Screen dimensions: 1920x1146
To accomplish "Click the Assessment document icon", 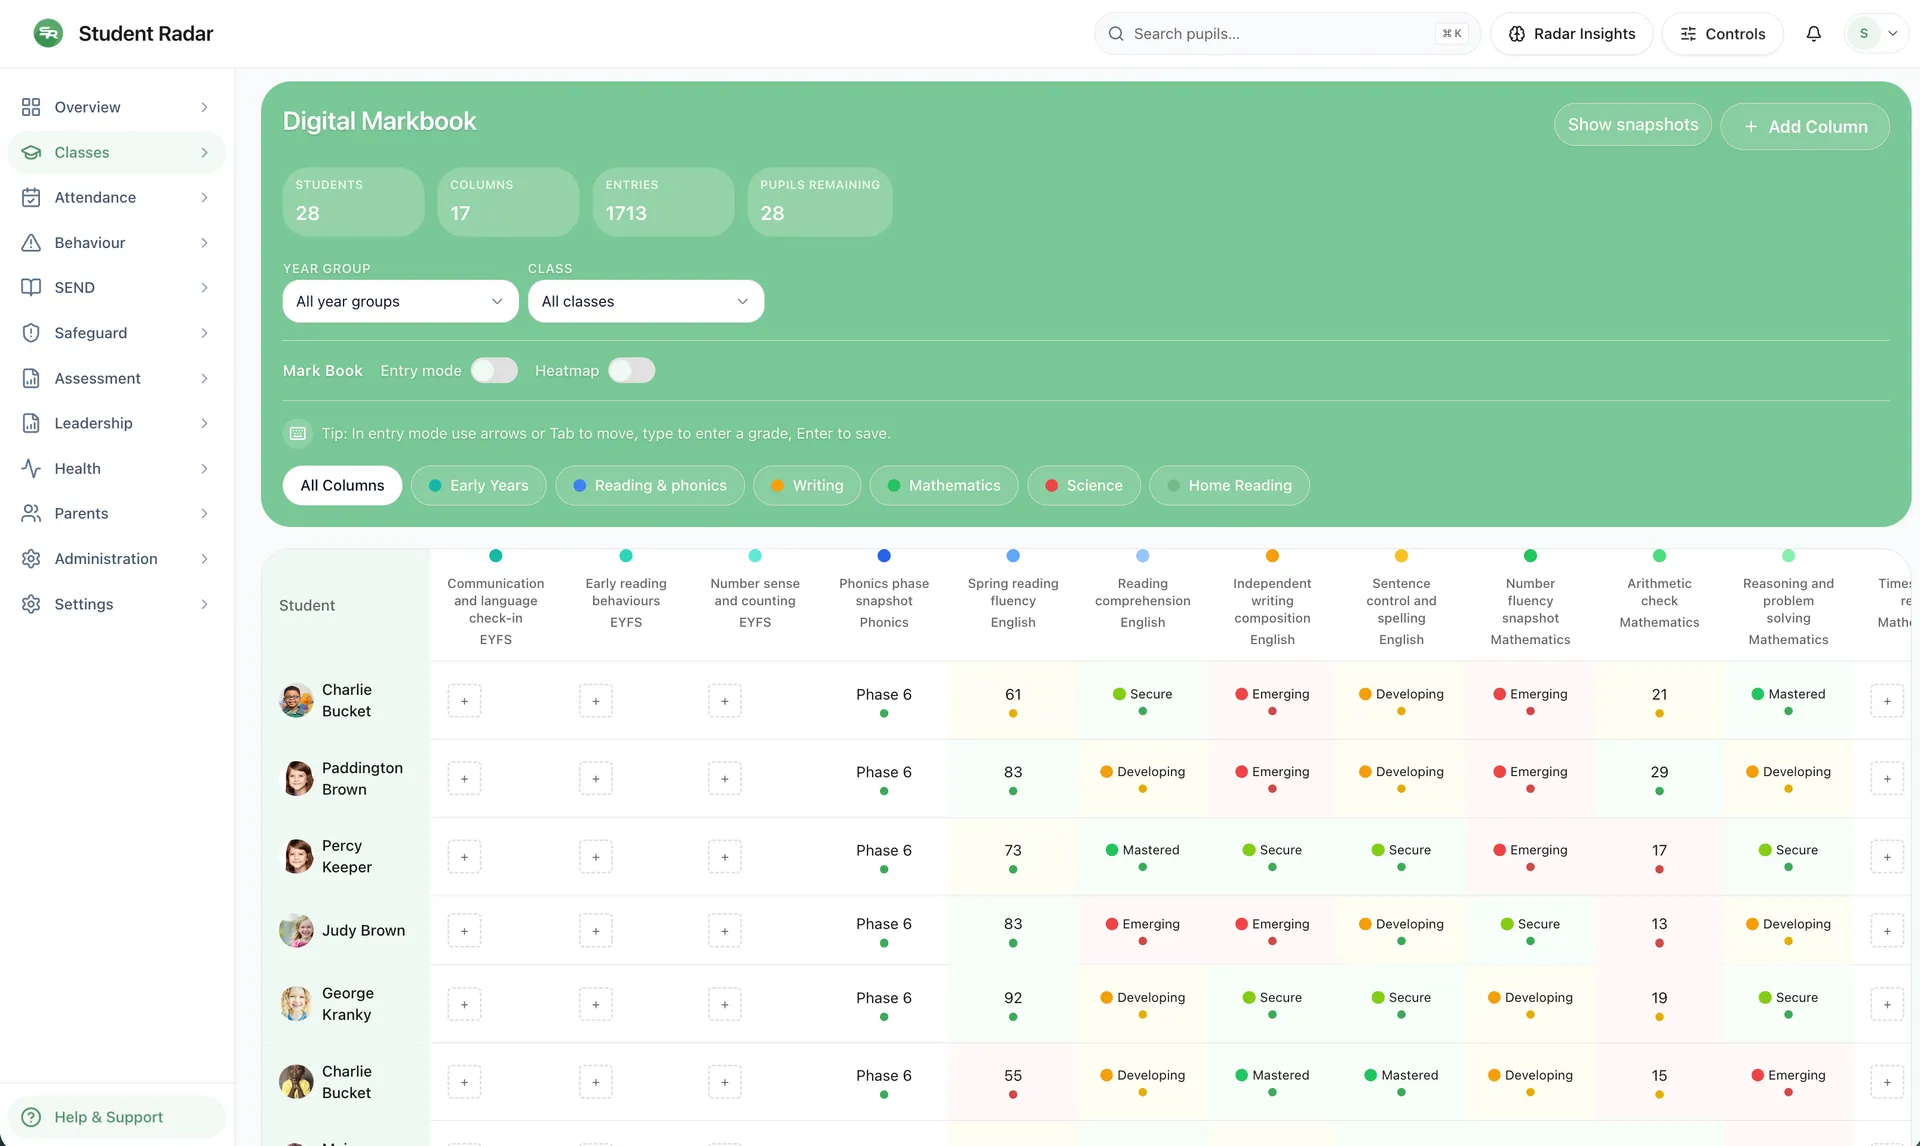I will coord(31,378).
